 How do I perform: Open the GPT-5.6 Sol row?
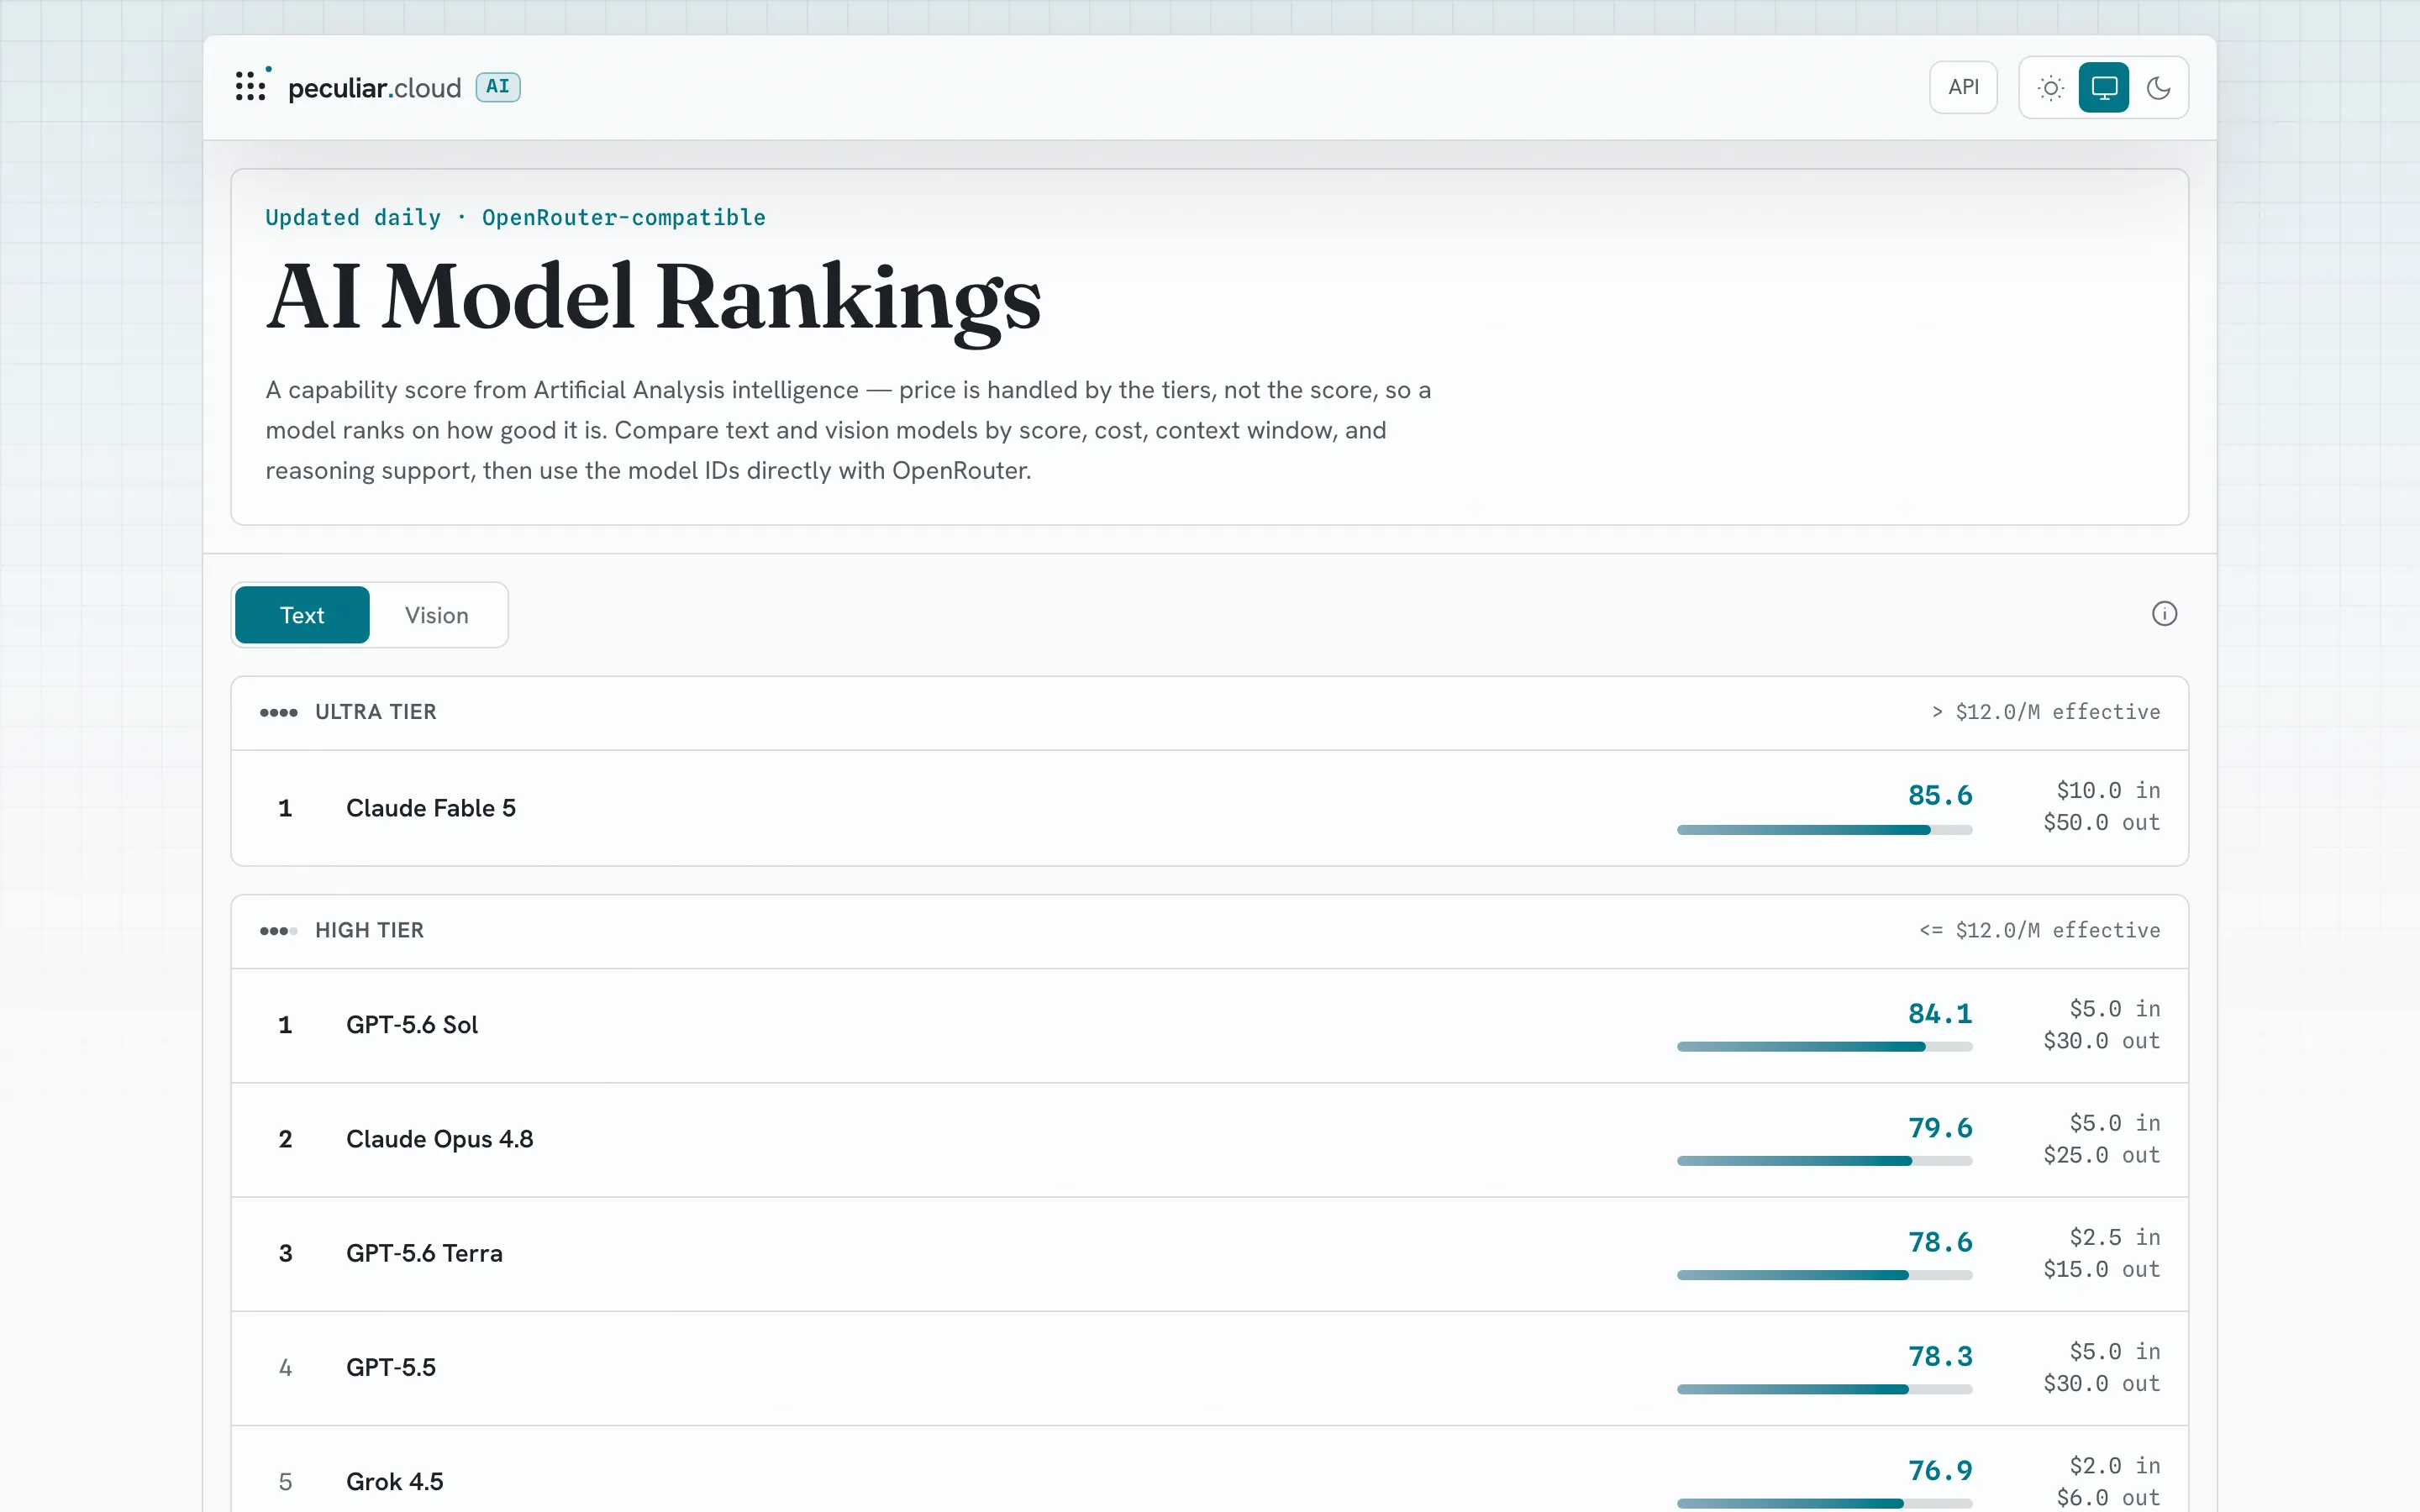(1210, 1025)
